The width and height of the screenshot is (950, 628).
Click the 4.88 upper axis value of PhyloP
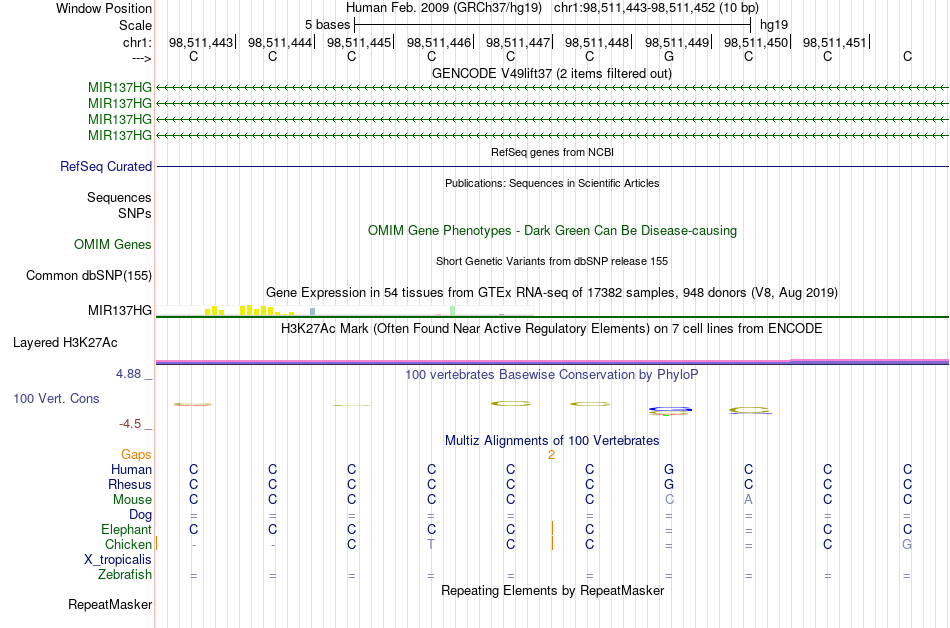tap(128, 374)
